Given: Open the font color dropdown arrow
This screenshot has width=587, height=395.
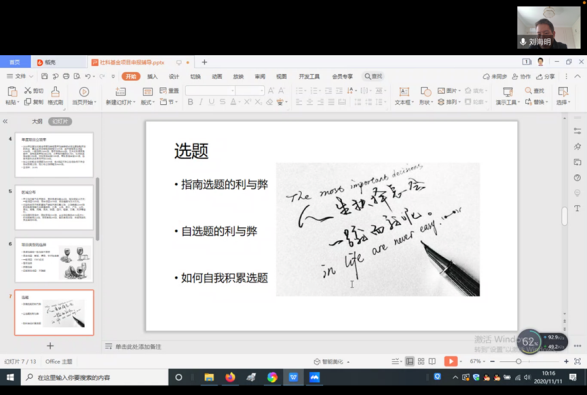Looking at the screenshot, I should tap(239, 102).
